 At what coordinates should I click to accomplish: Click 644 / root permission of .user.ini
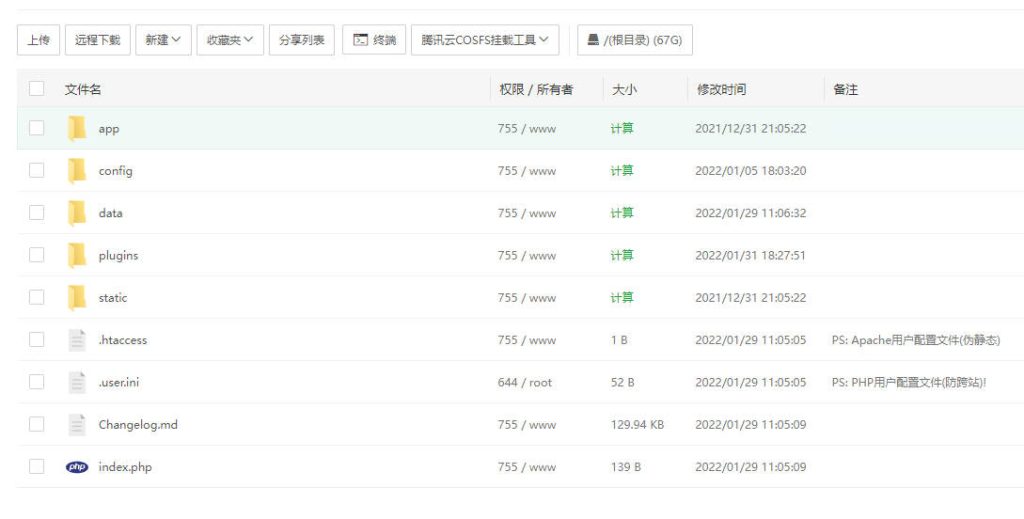pos(525,383)
